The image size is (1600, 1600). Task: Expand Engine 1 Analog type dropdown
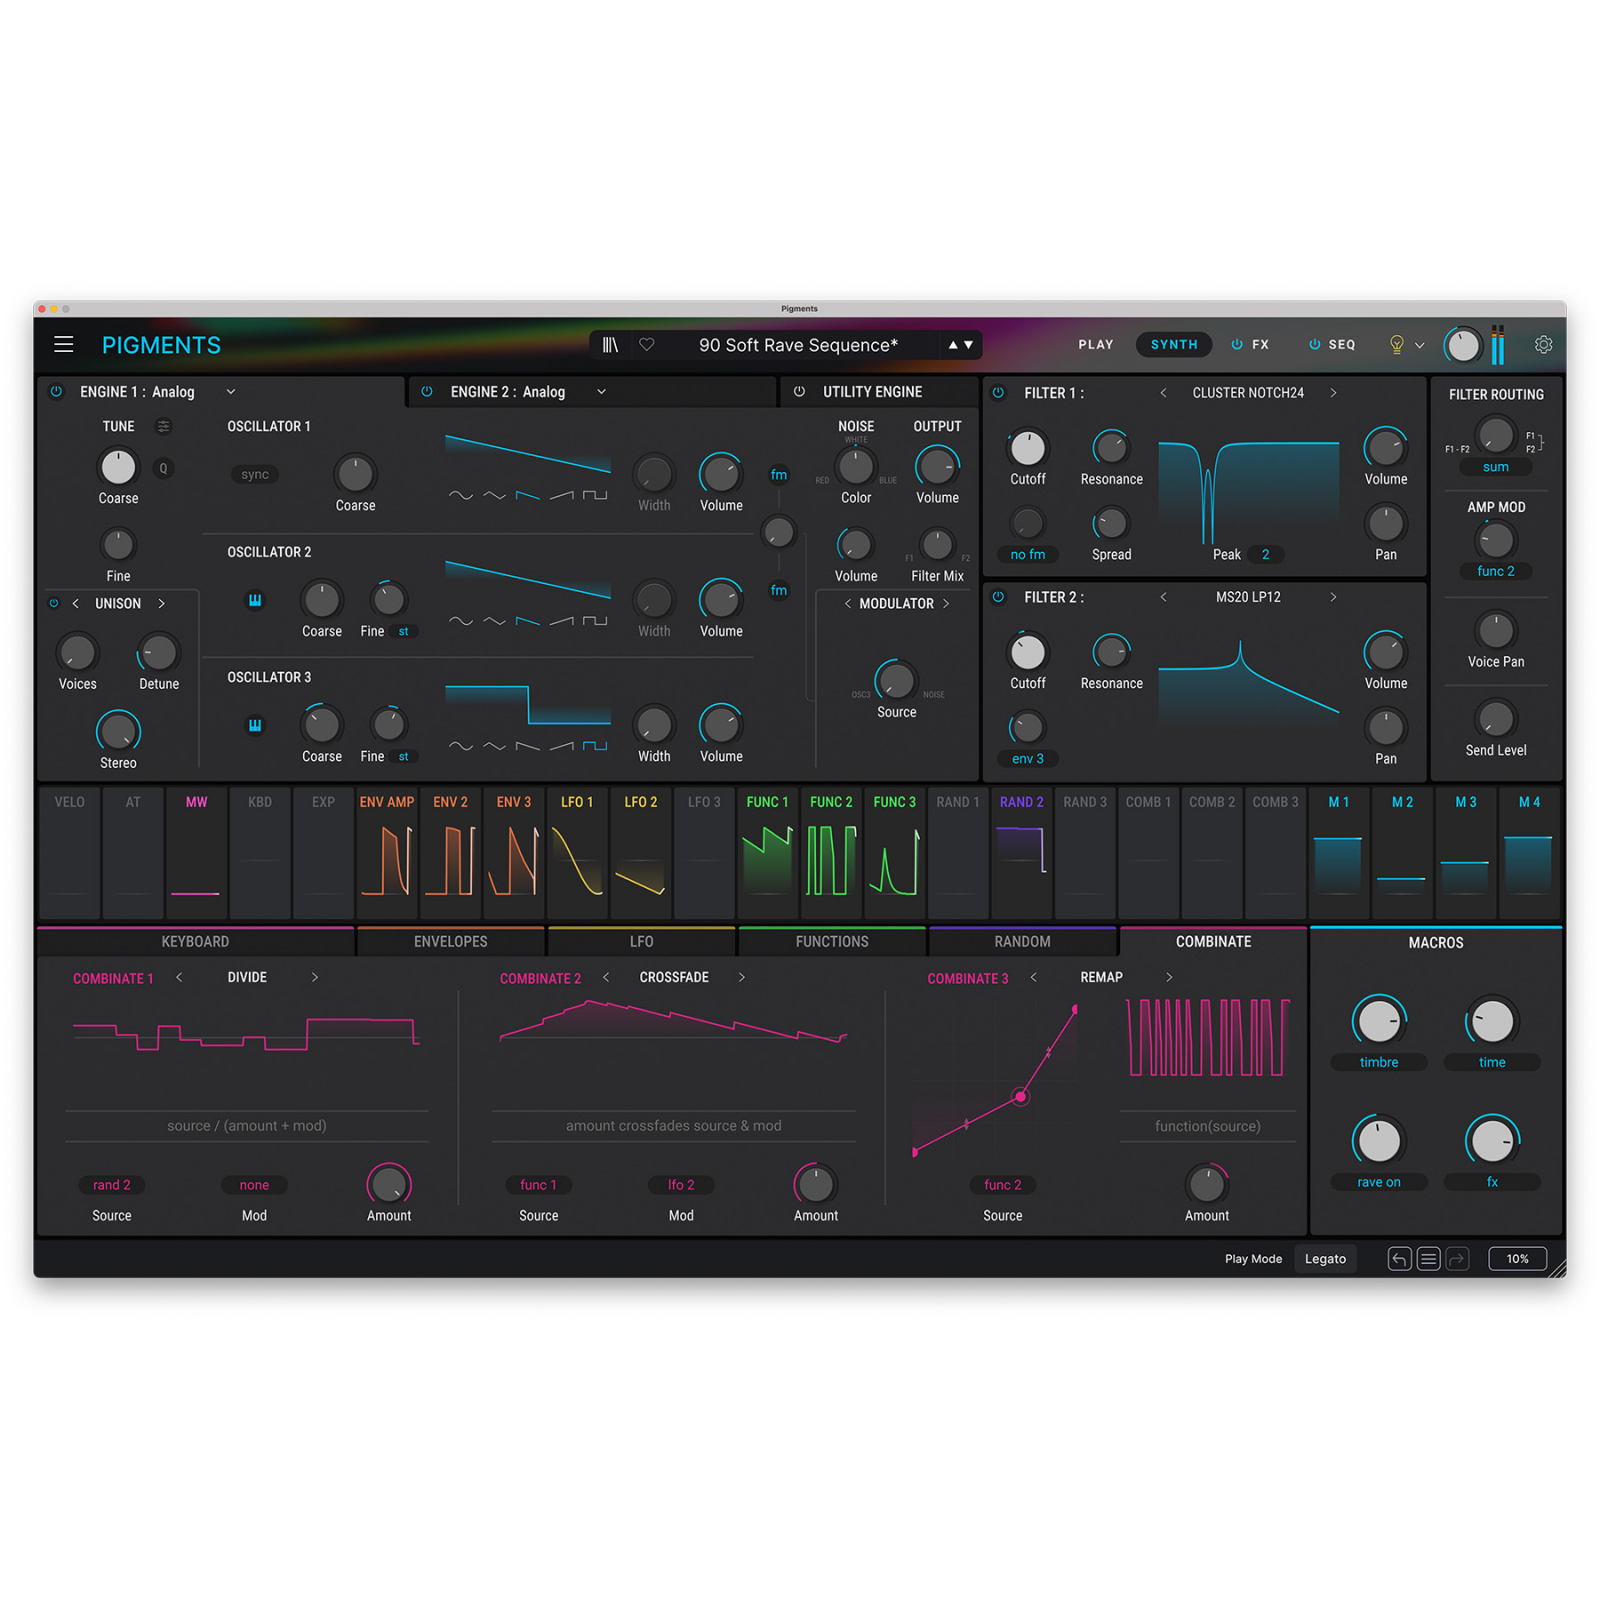(231, 392)
